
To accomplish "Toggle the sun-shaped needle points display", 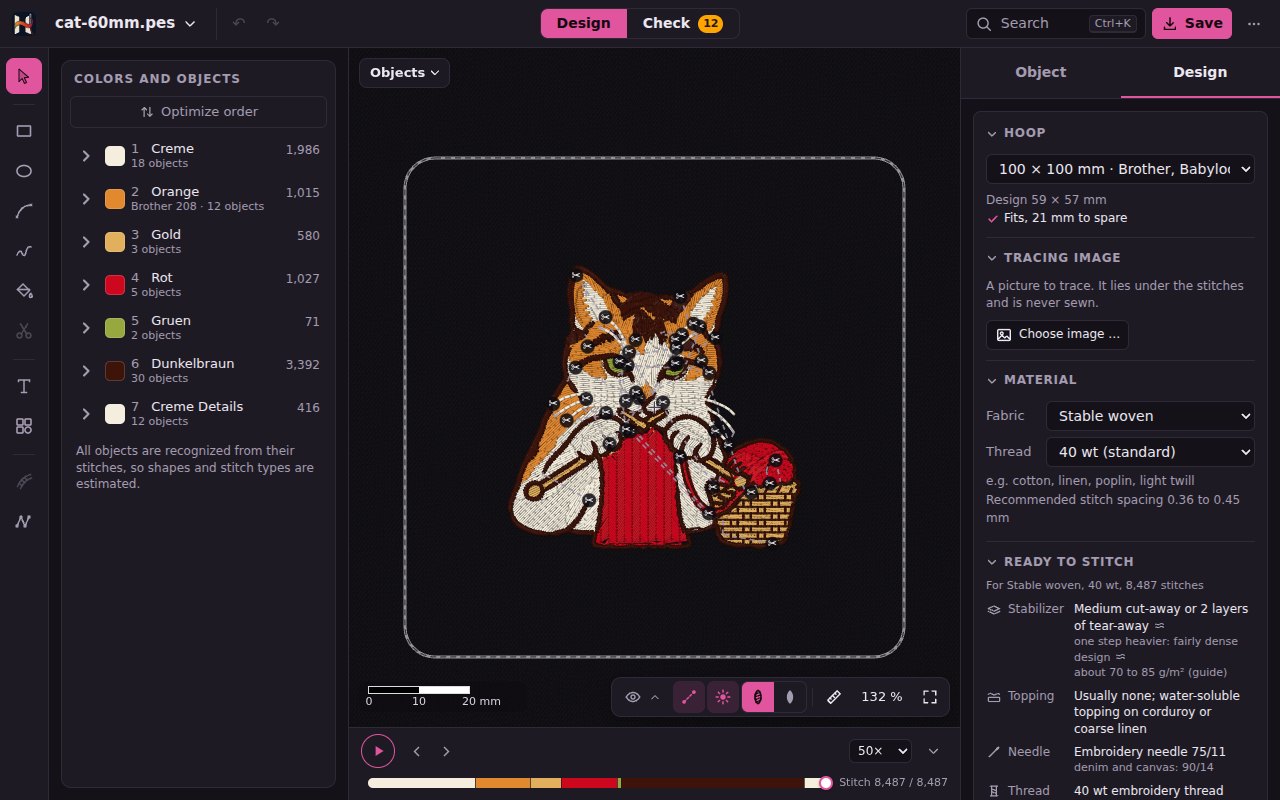I will [x=723, y=697].
